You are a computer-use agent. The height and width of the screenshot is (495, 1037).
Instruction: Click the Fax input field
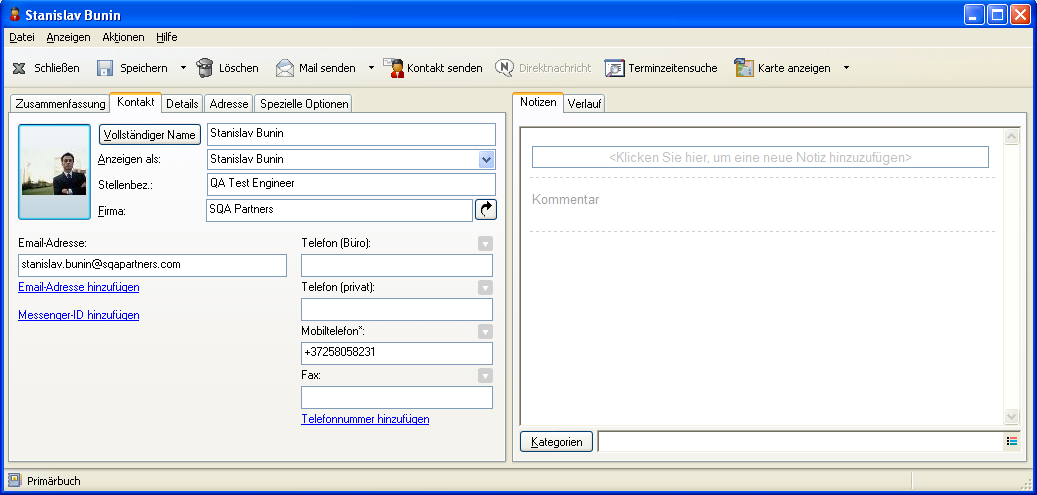pyautogui.click(x=397, y=398)
